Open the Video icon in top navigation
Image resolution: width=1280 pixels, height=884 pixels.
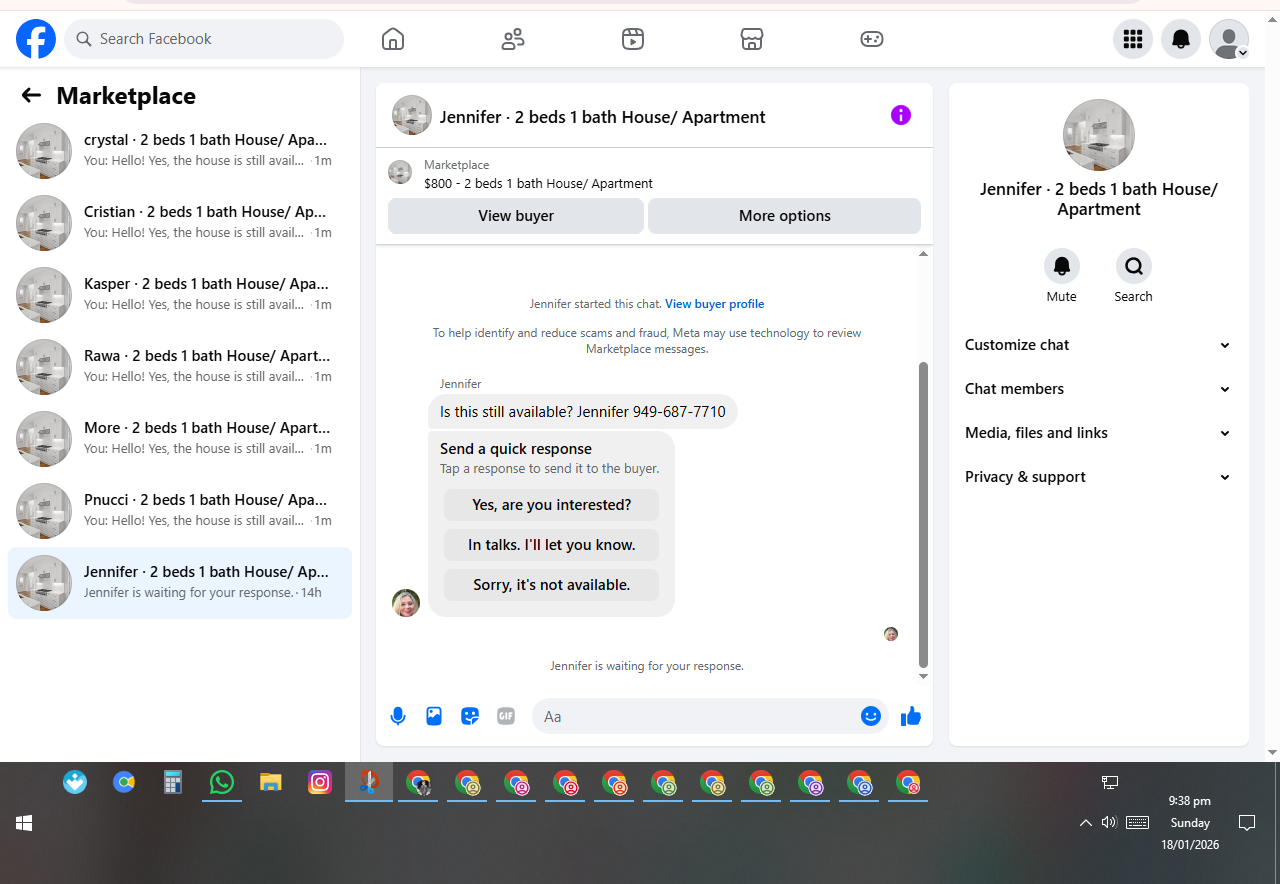pos(632,39)
